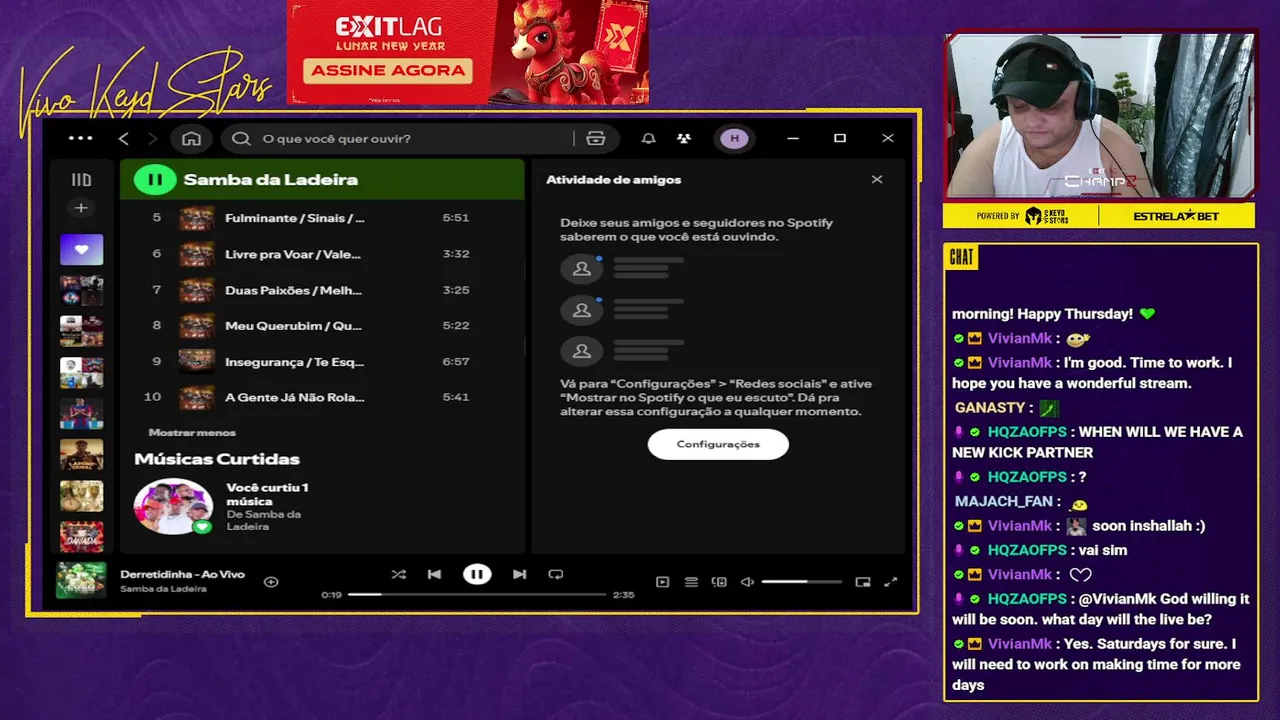Select track 'A Gente Já Não Rola...'
1280x720 pixels.
295,397
